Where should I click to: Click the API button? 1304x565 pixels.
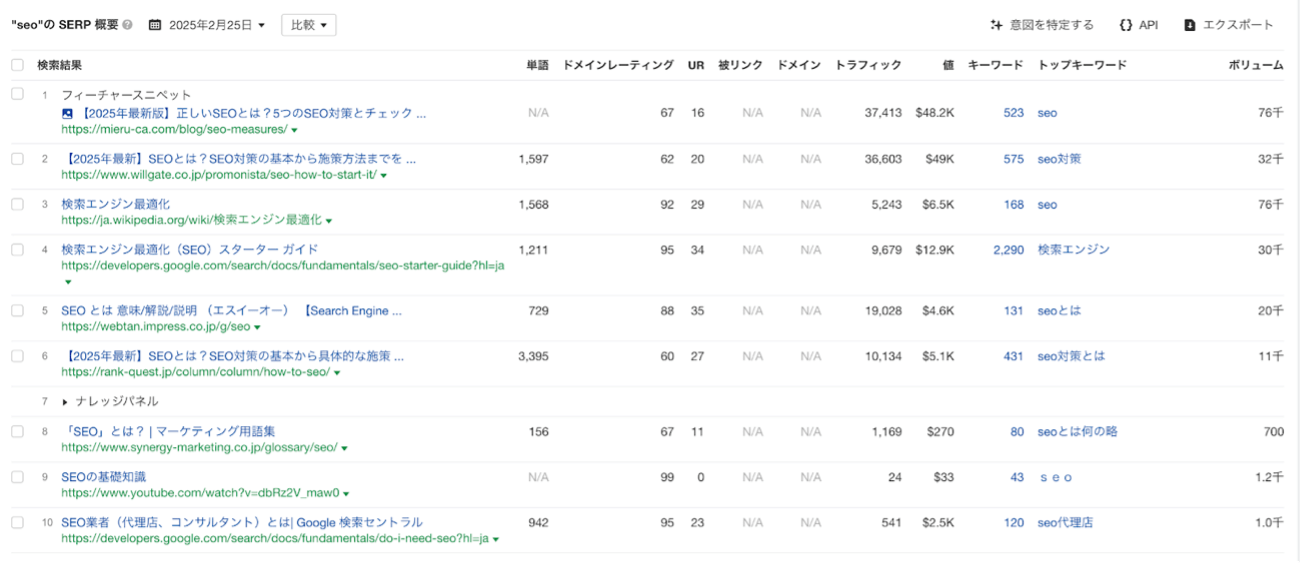[1139, 25]
